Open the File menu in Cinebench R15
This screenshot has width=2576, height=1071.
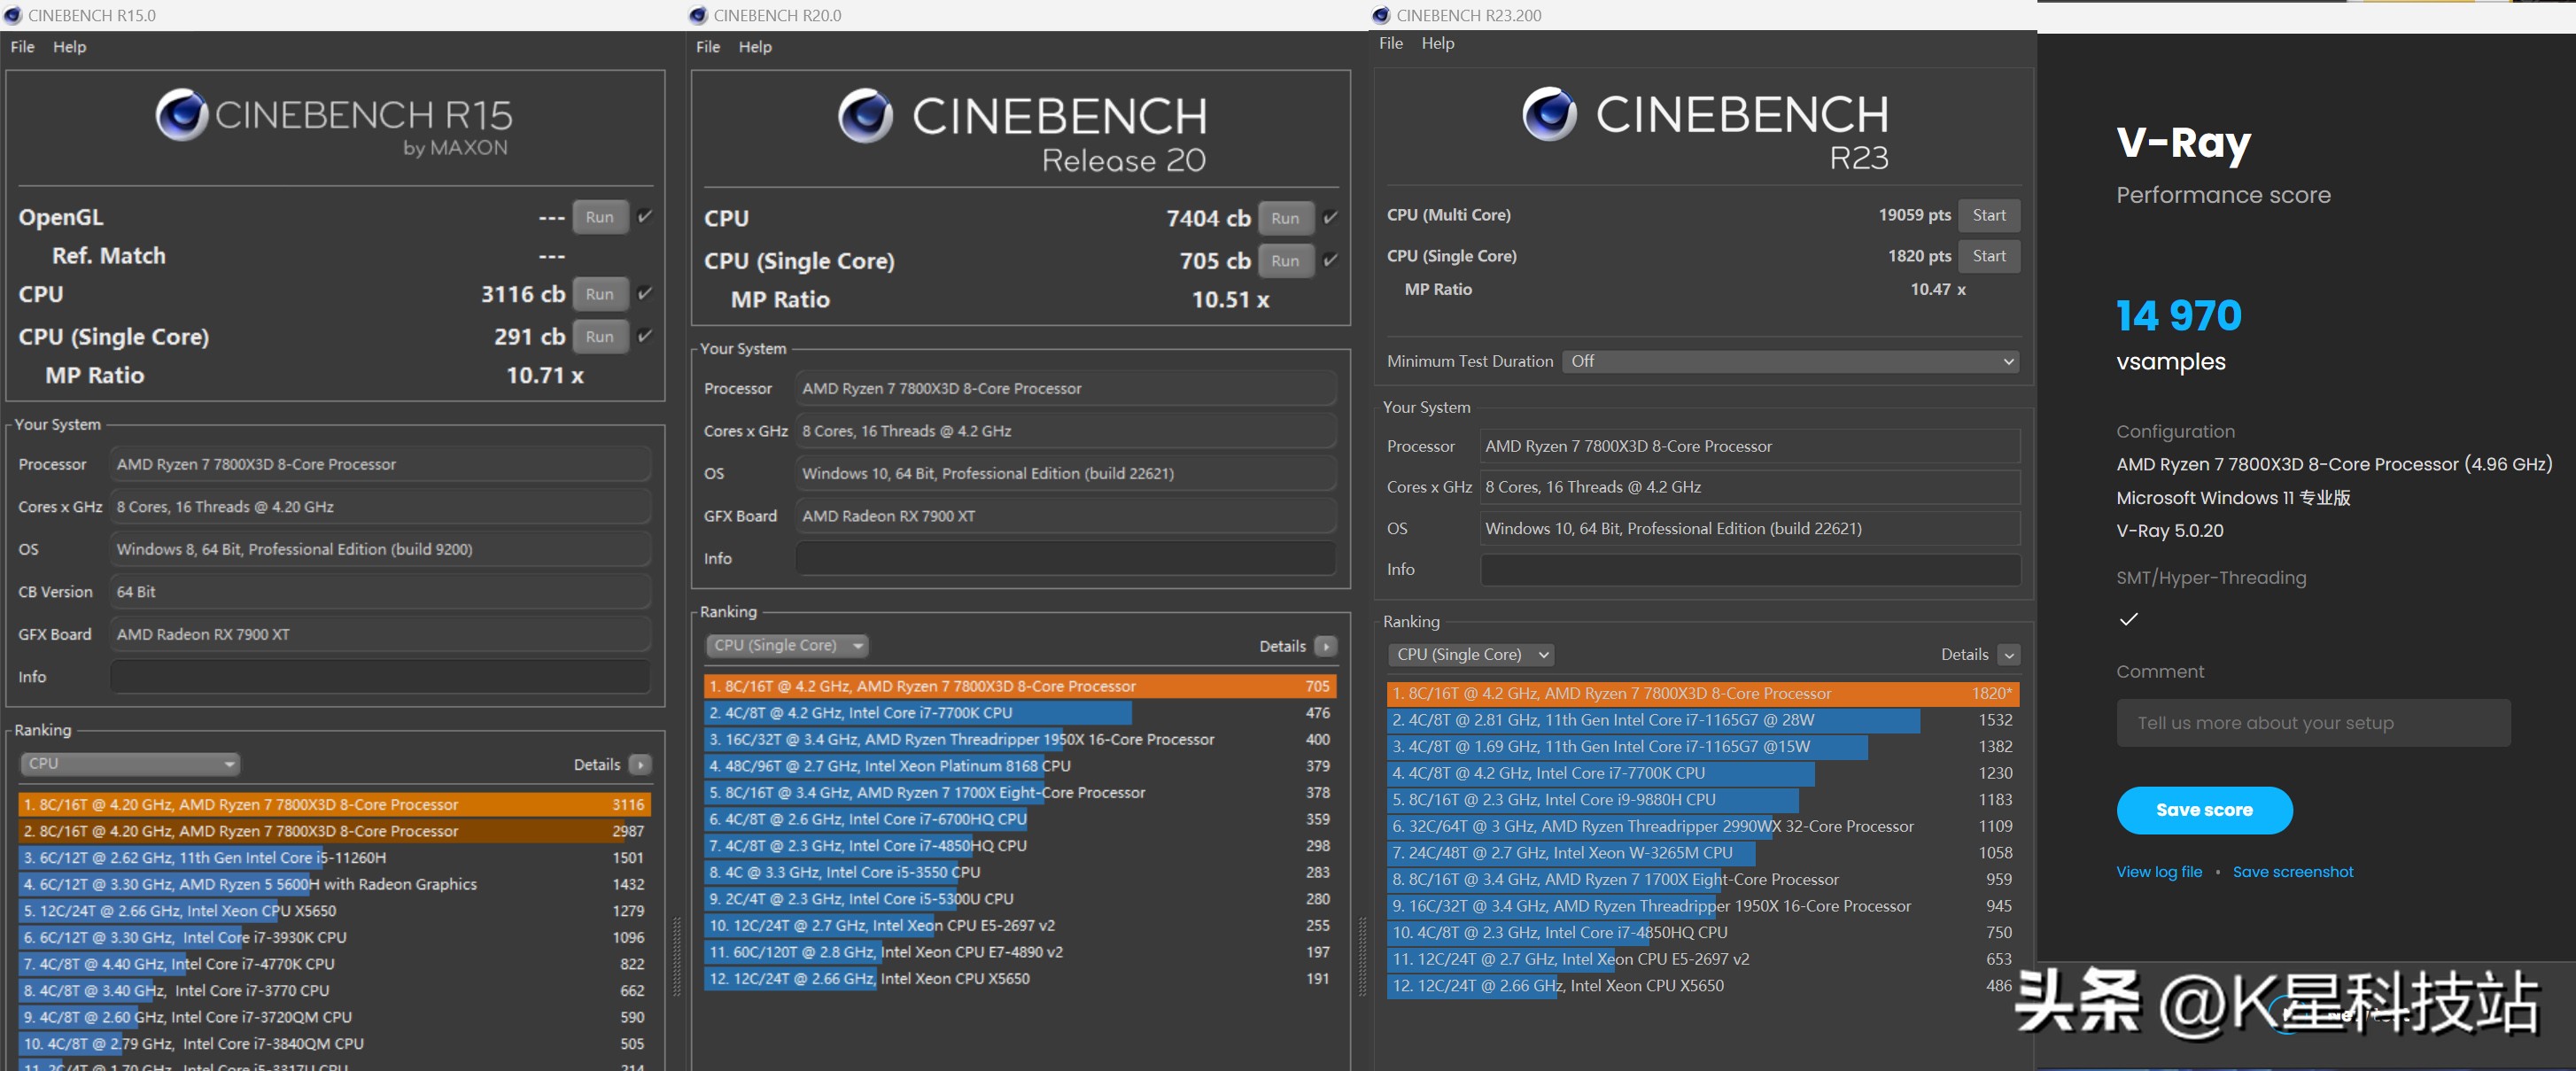click(x=22, y=47)
